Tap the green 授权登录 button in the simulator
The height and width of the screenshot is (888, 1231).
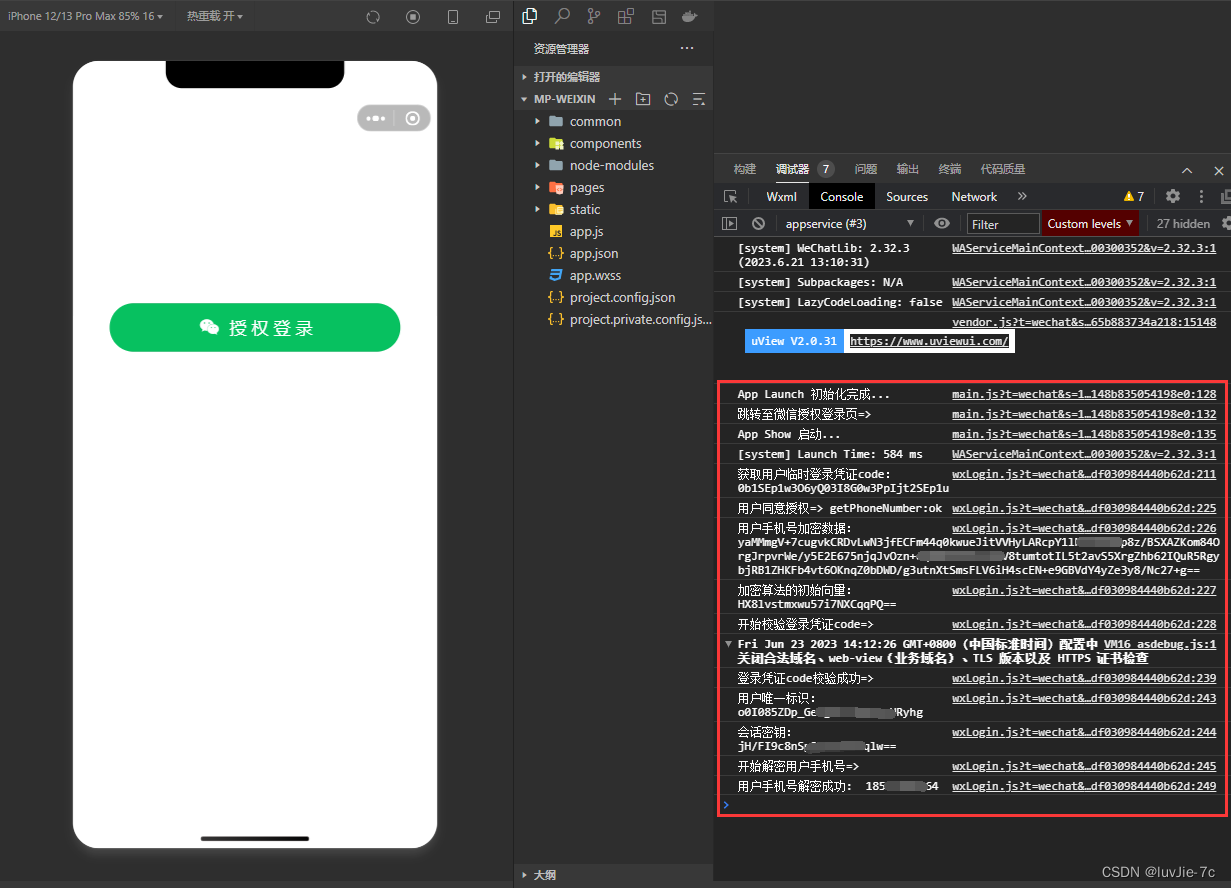click(x=254, y=327)
